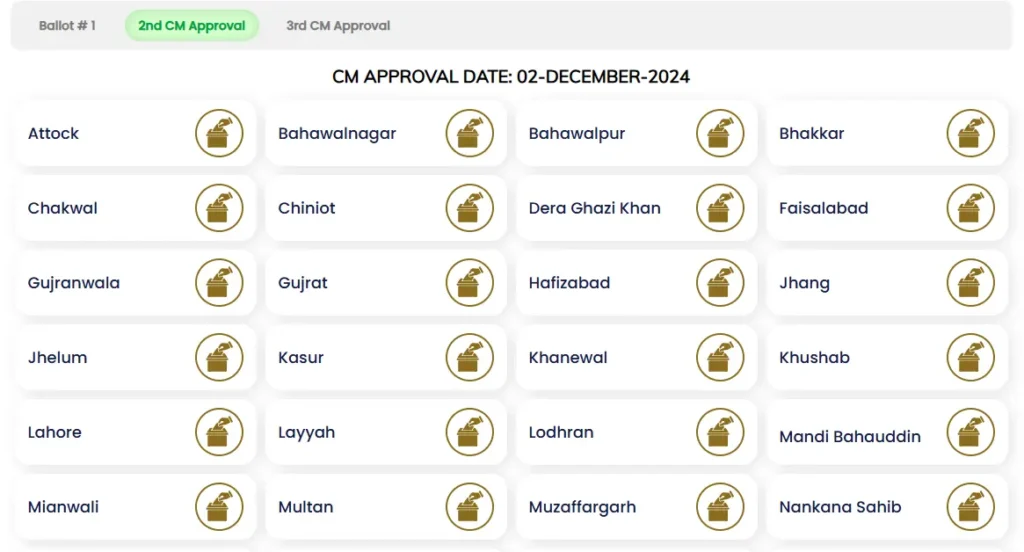1024x552 pixels.
Task: Click the Chakwal district name
Action: tap(63, 209)
